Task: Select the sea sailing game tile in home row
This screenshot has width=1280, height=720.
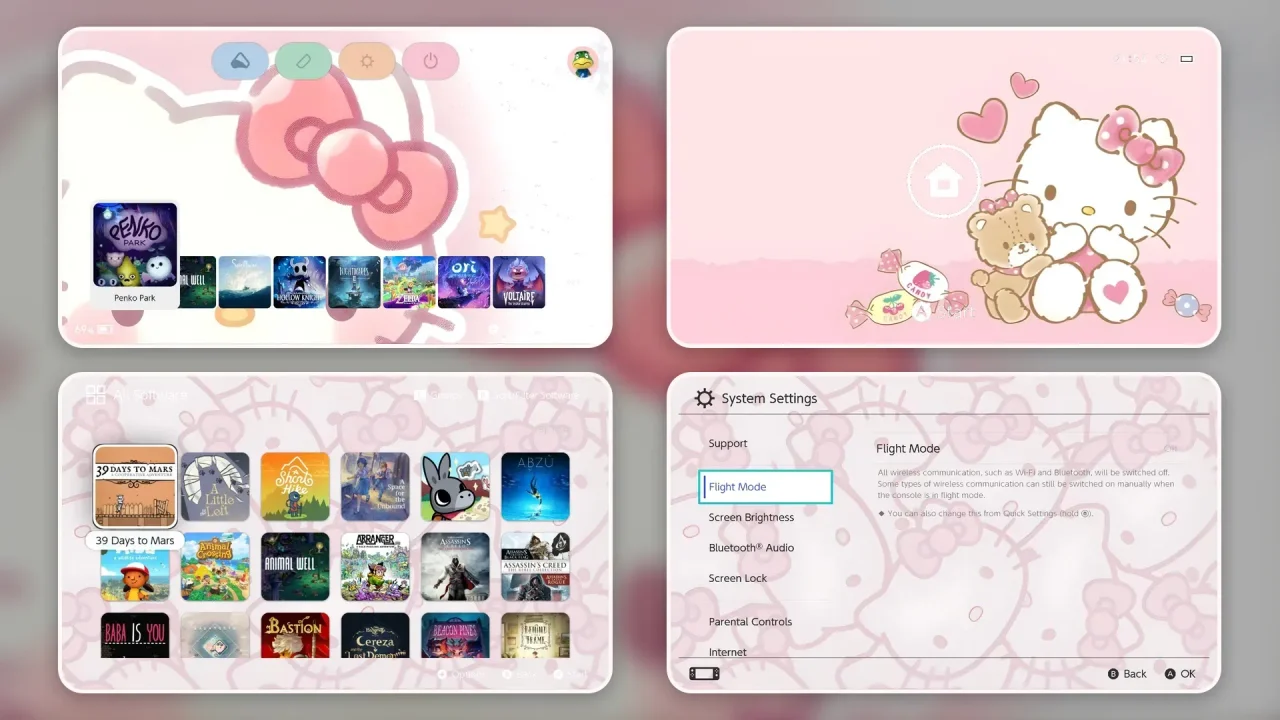Action: 245,282
